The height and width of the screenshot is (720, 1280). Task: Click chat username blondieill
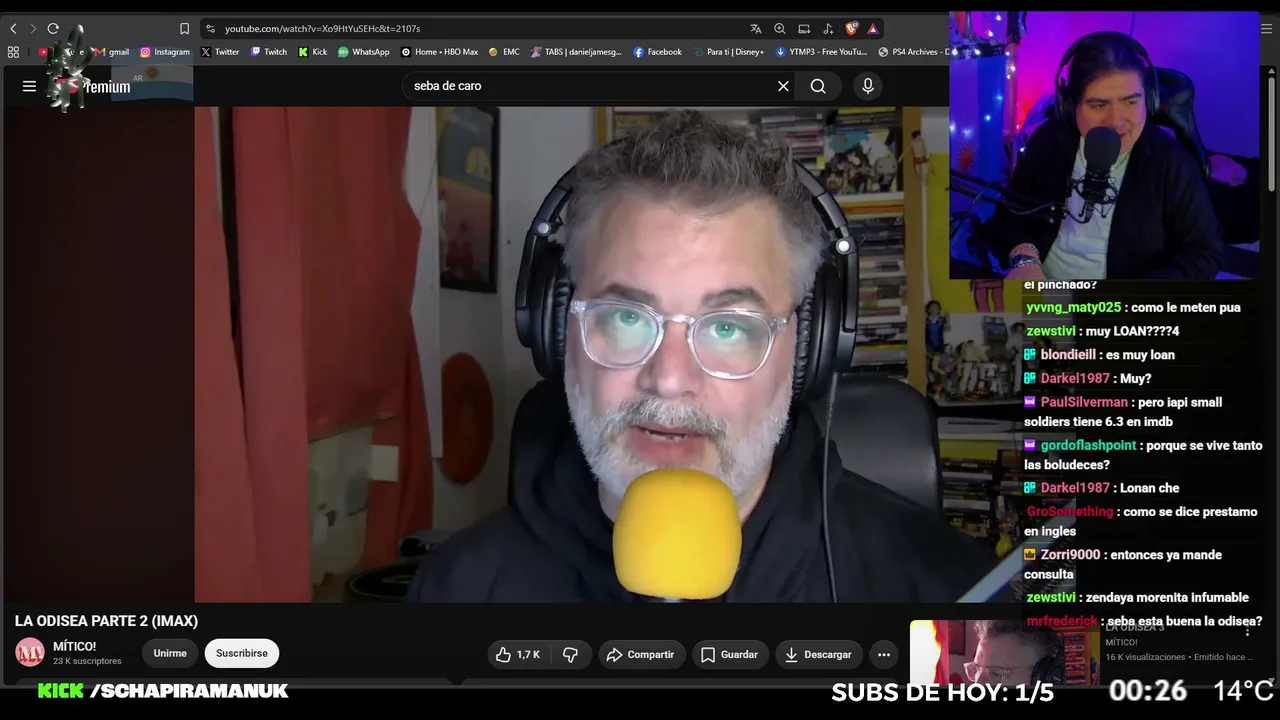(1068, 355)
